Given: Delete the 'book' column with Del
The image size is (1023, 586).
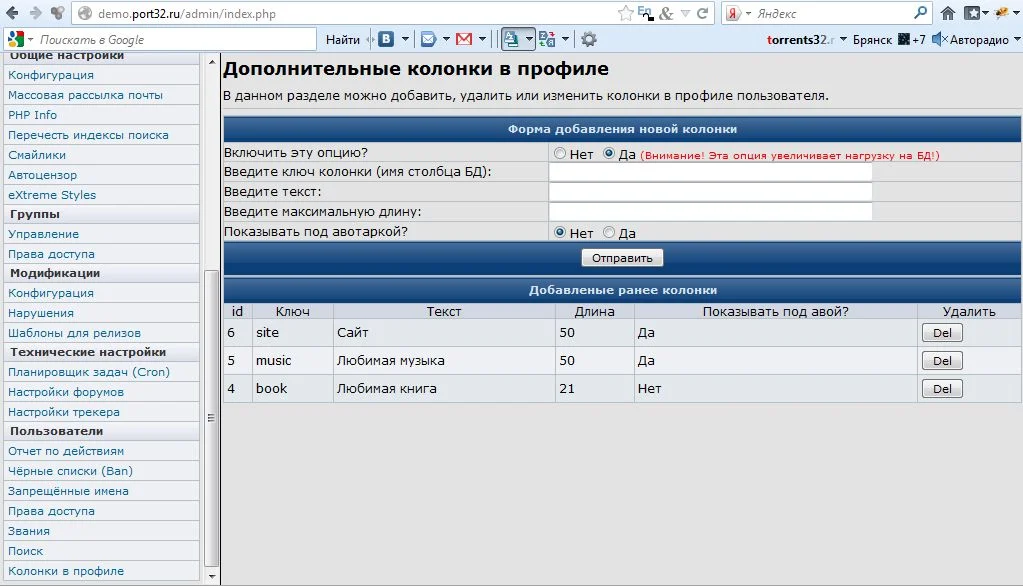Looking at the screenshot, I should (x=942, y=389).
